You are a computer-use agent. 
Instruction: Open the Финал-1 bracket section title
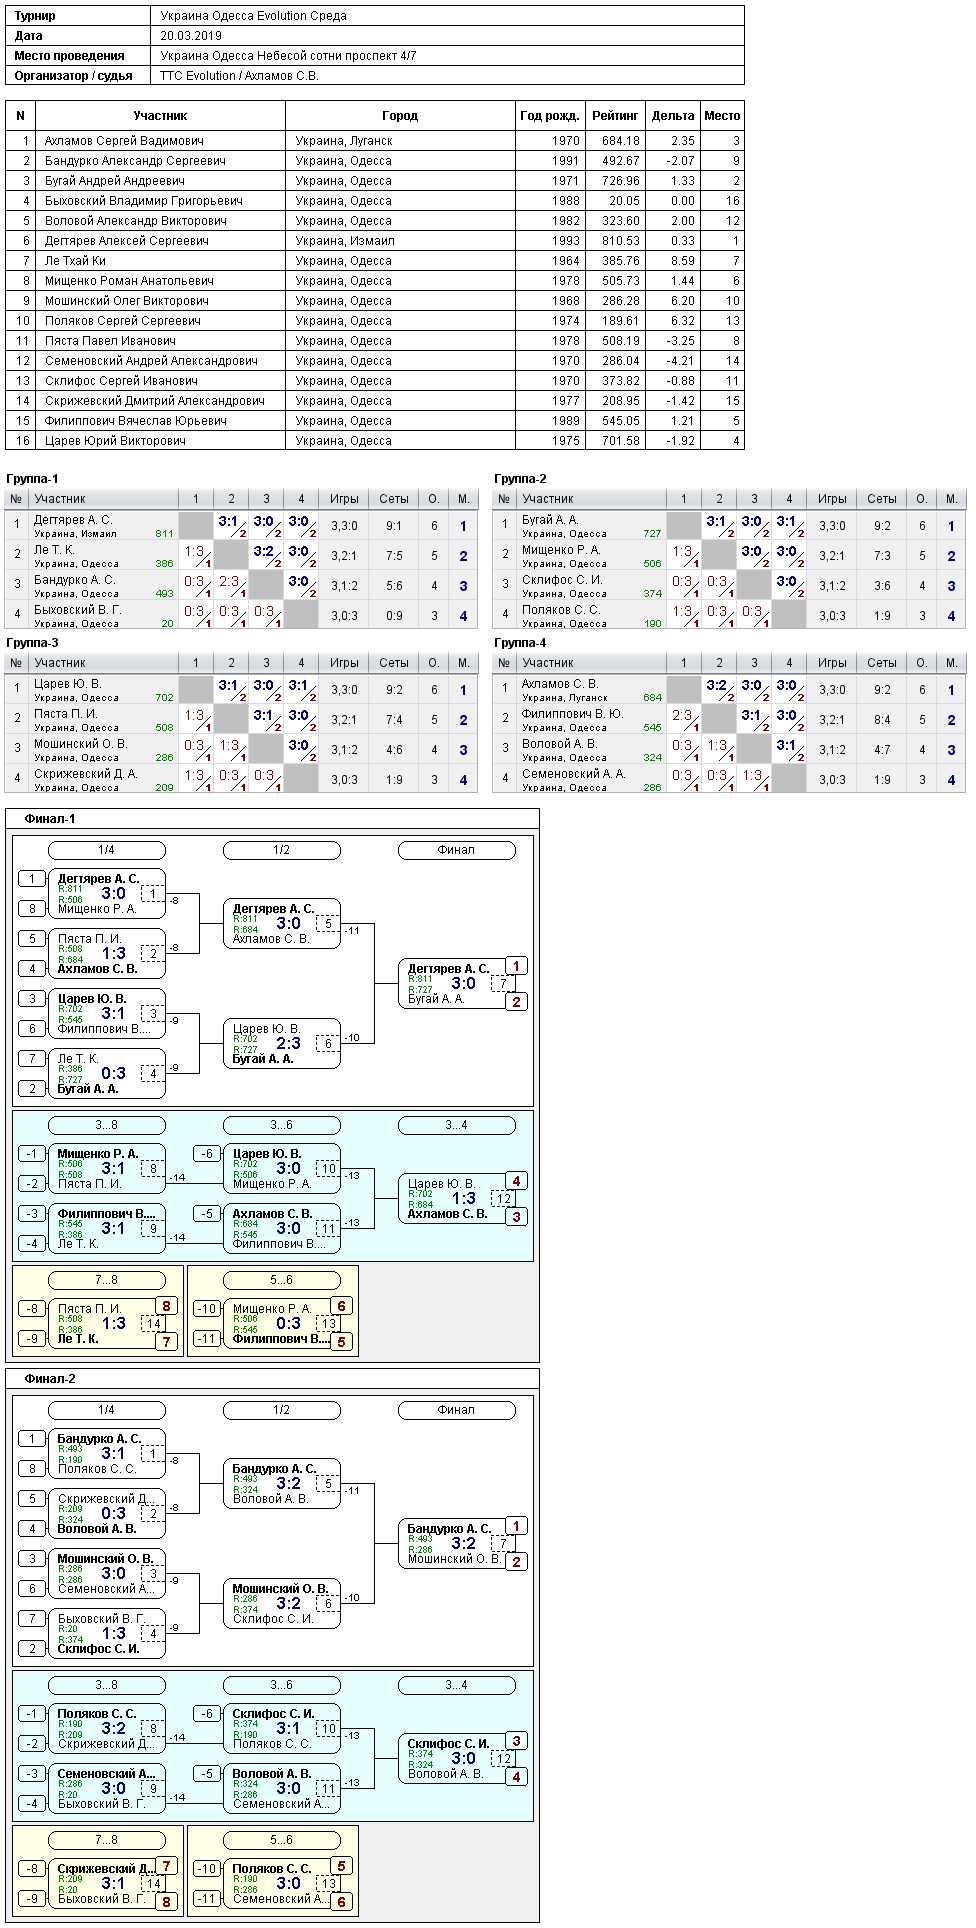pyautogui.click(x=50, y=819)
